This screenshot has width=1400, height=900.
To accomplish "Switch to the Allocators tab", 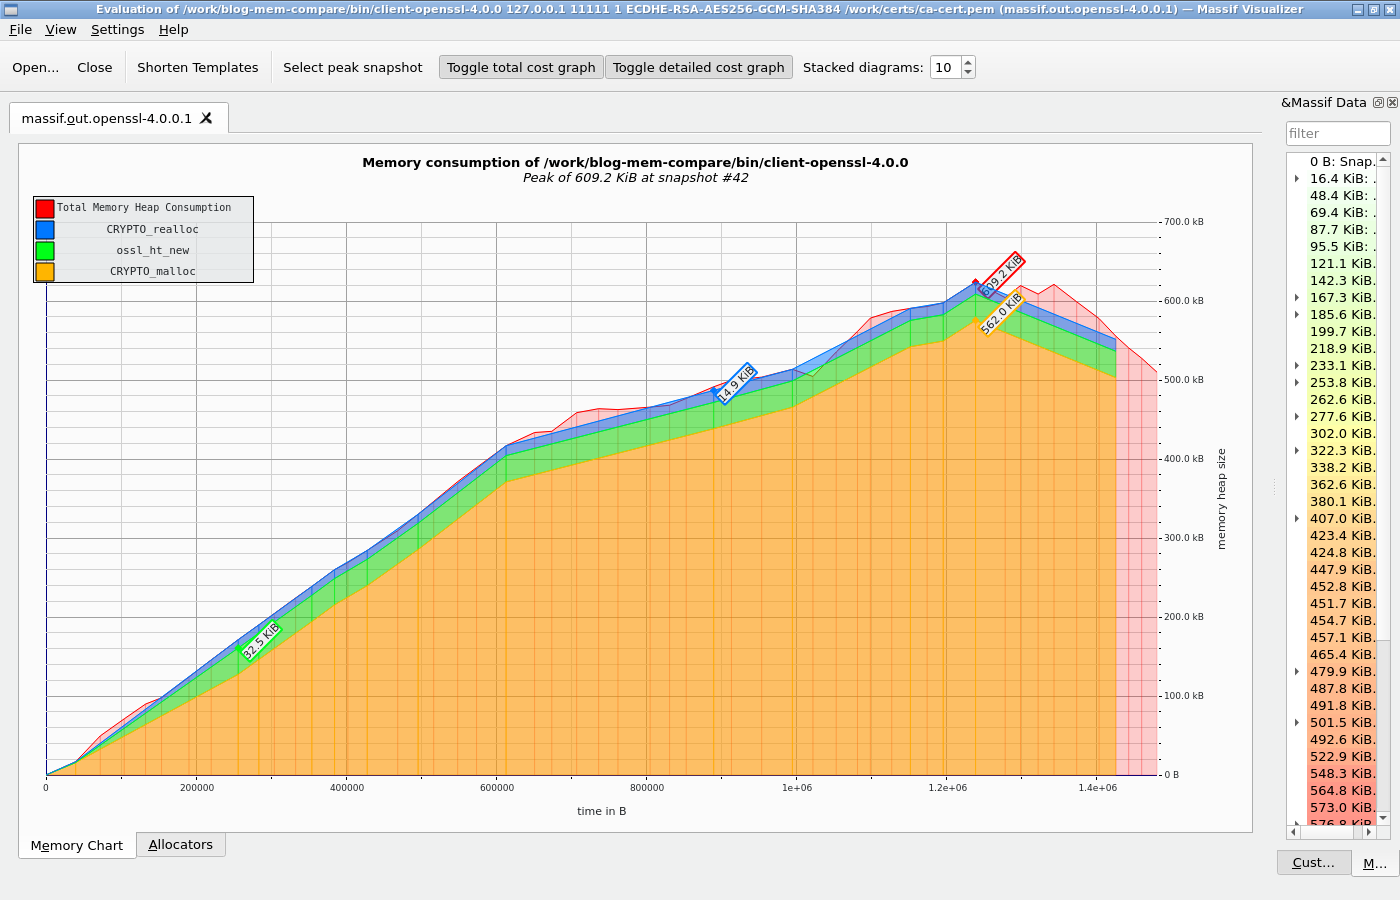I will (x=181, y=844).
